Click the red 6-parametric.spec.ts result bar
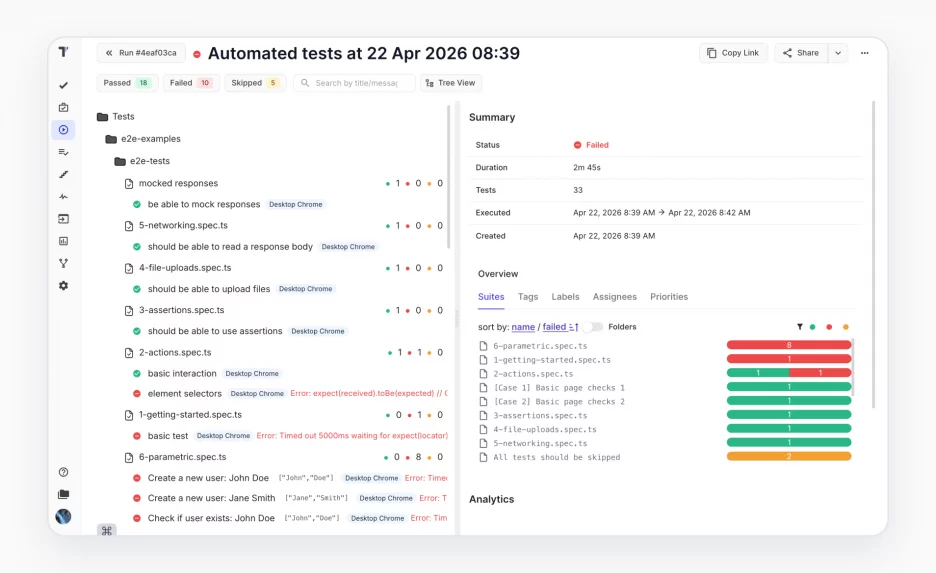This screenshot has height=573, width=936. coord(789,345)
